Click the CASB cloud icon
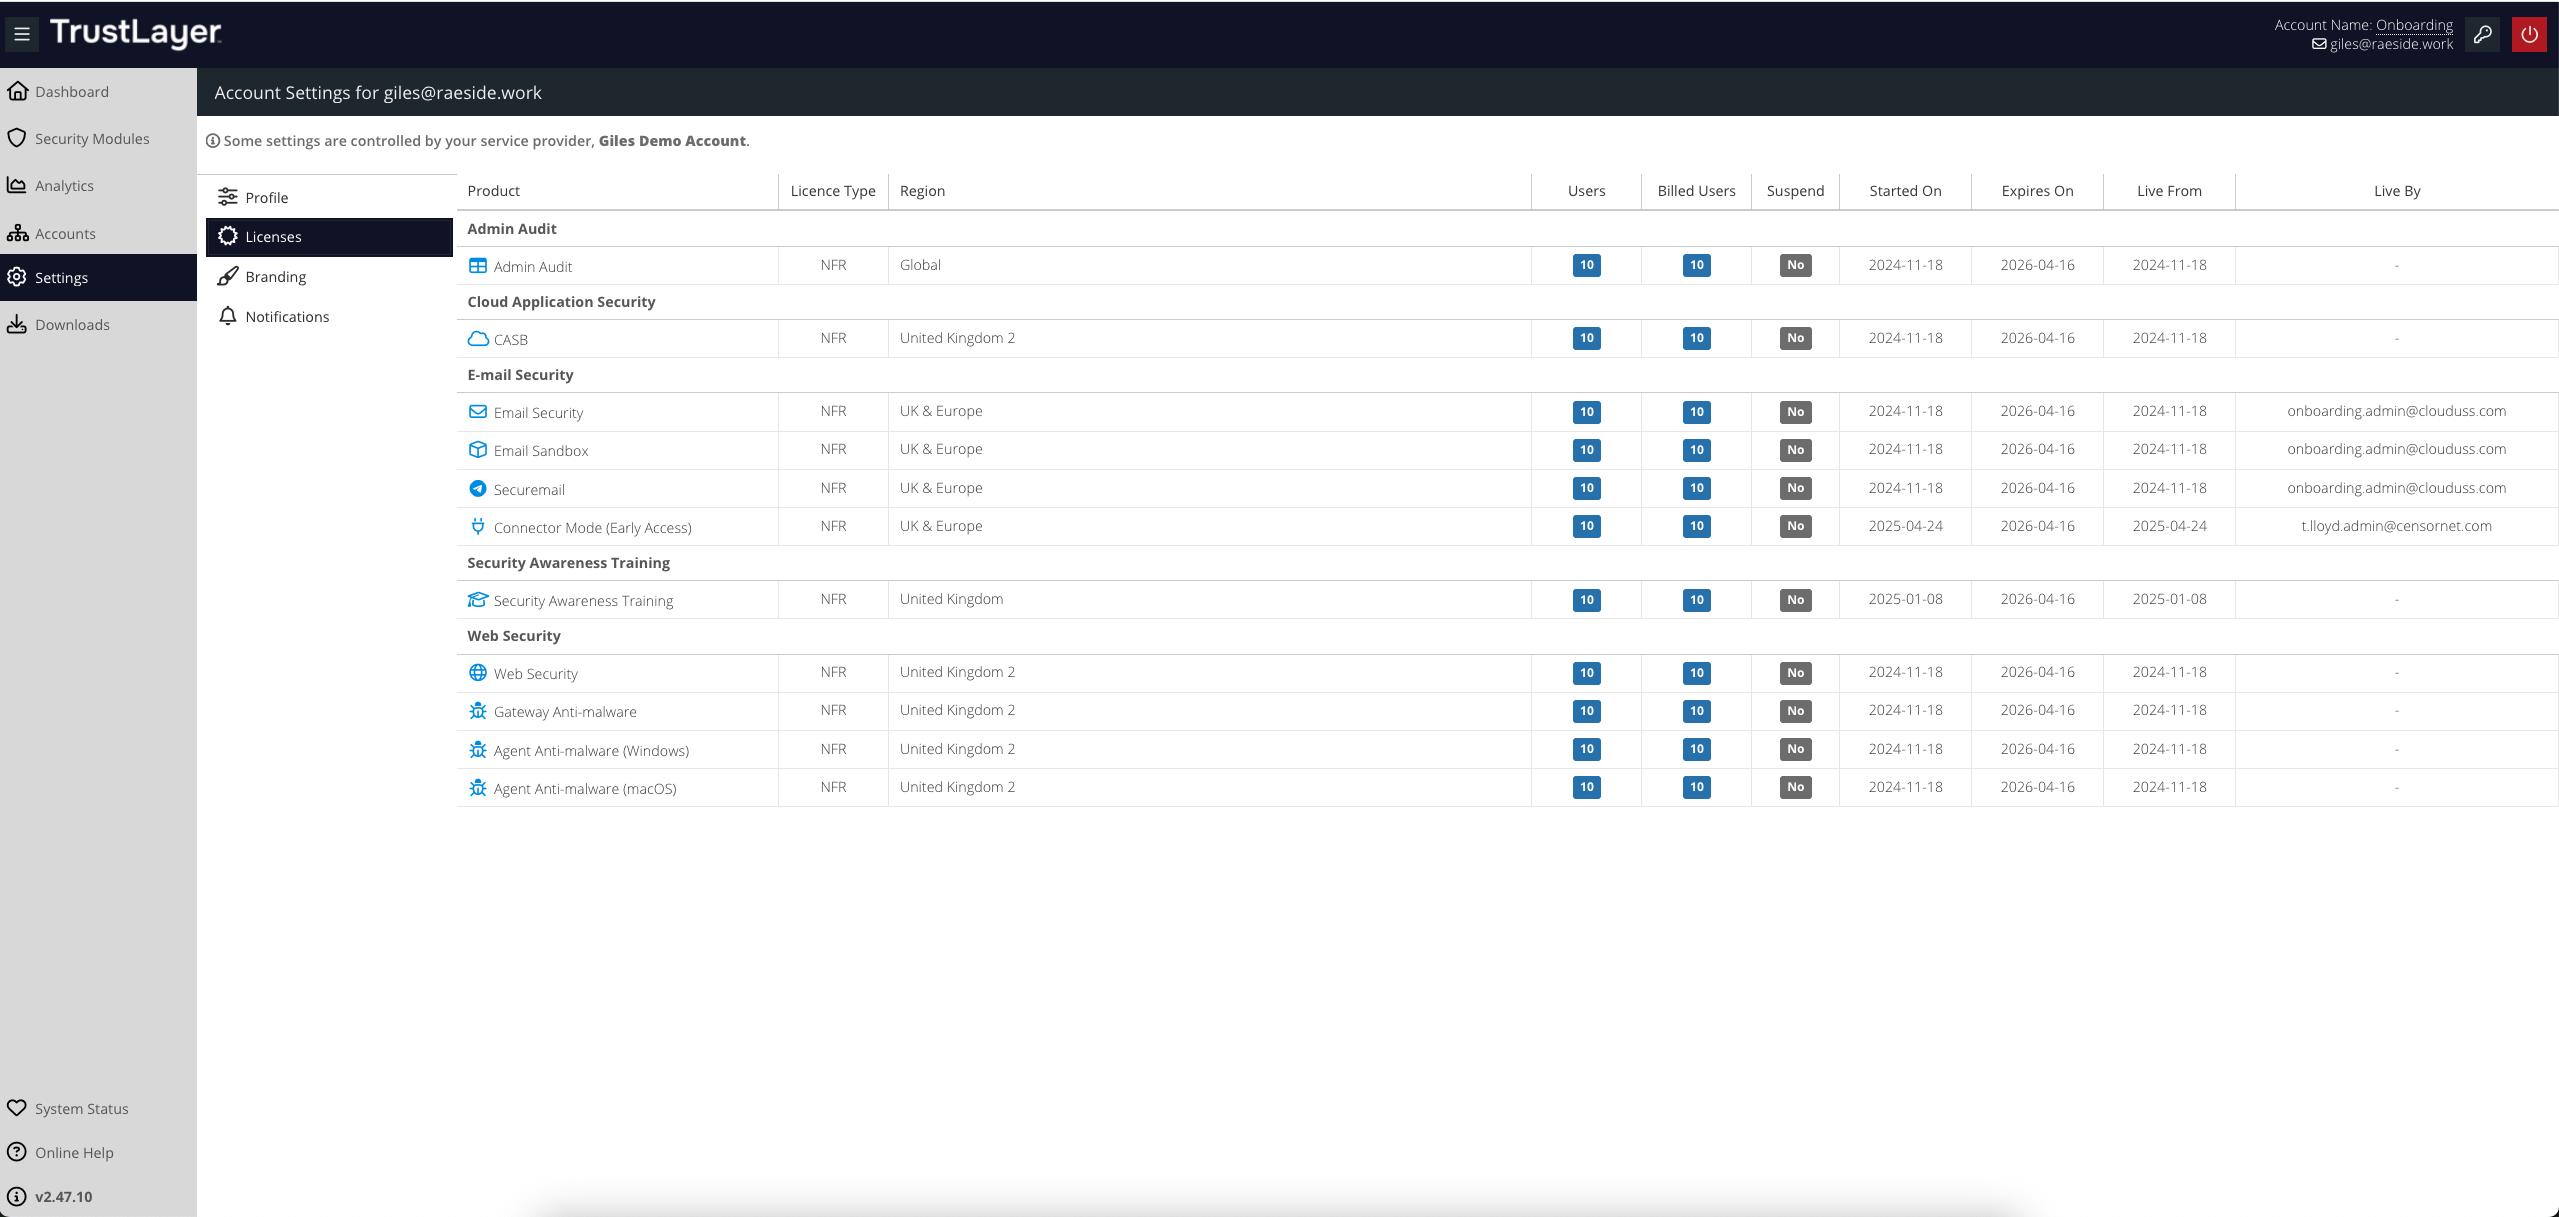2559x1217 pixels. coord(478,339)
